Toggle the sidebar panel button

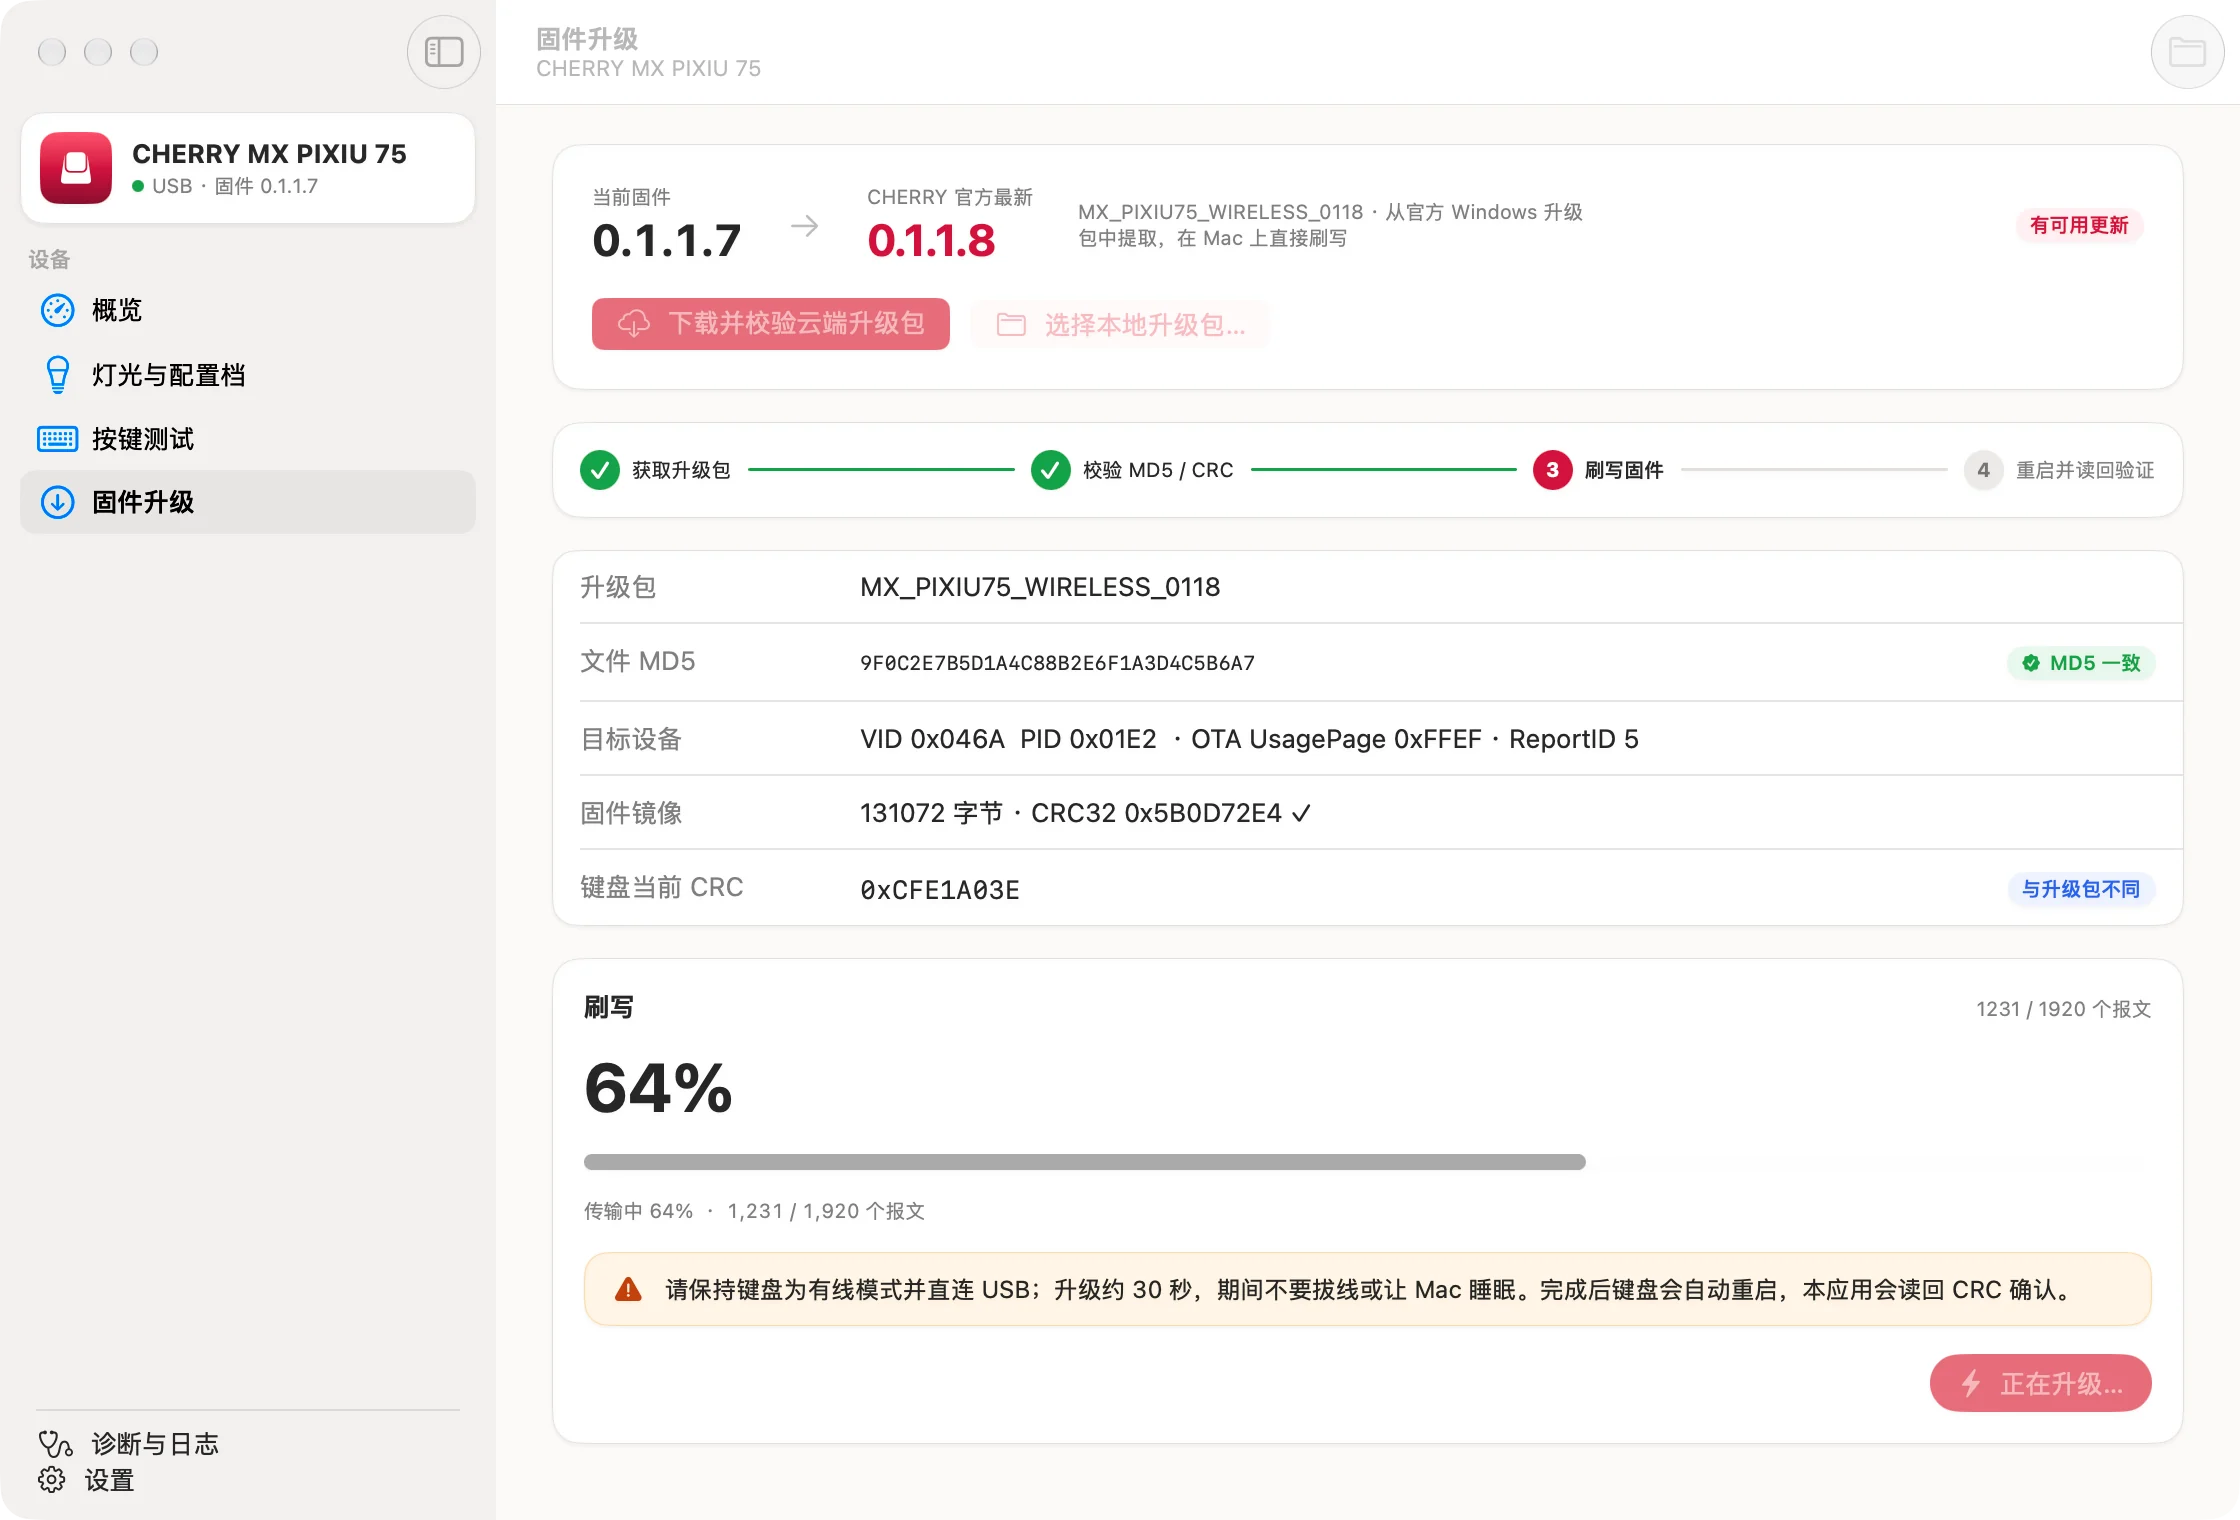[x=443, y=52]
